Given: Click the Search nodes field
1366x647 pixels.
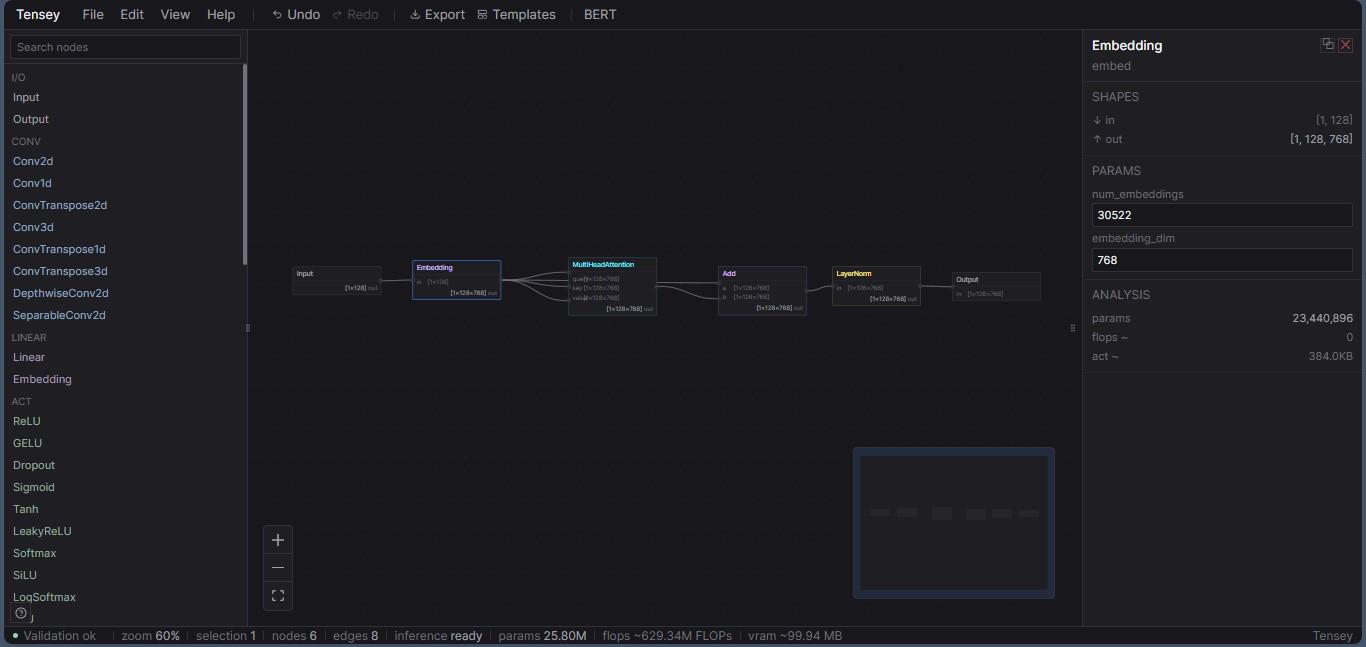Looking at the screenshot, I should (125, 47).
